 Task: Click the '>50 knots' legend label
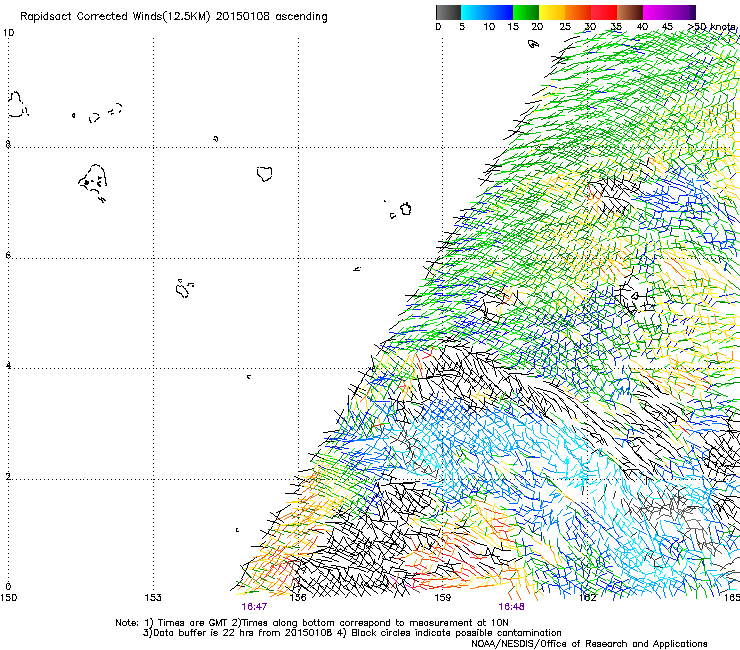click(712, 27)
